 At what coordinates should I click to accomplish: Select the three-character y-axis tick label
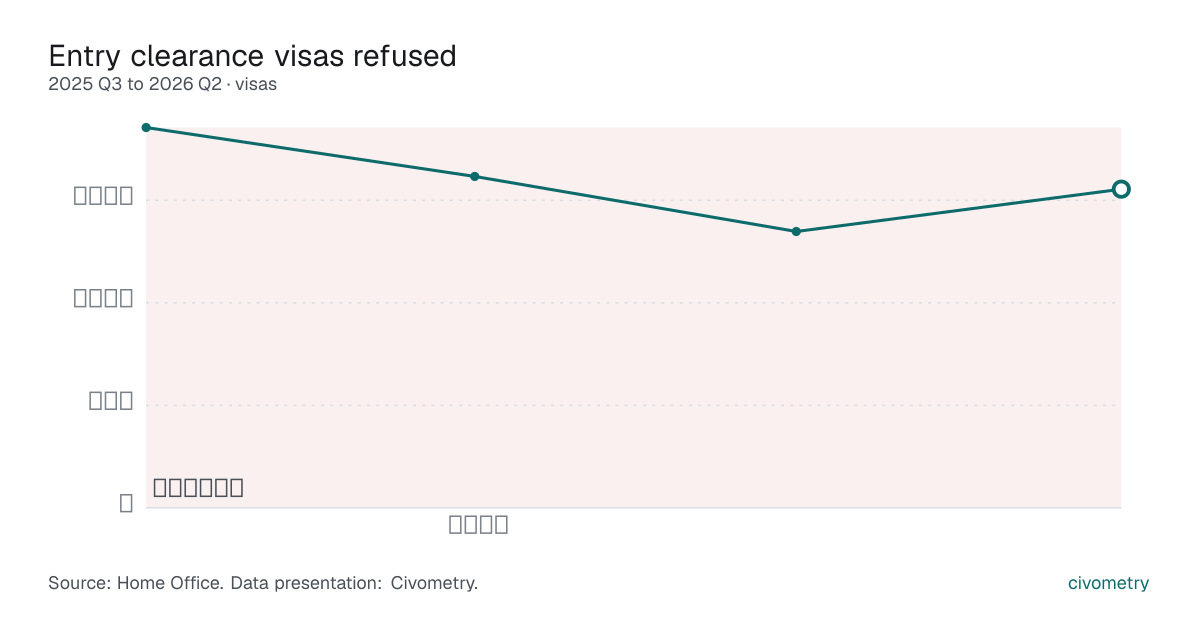coord(111,400)
